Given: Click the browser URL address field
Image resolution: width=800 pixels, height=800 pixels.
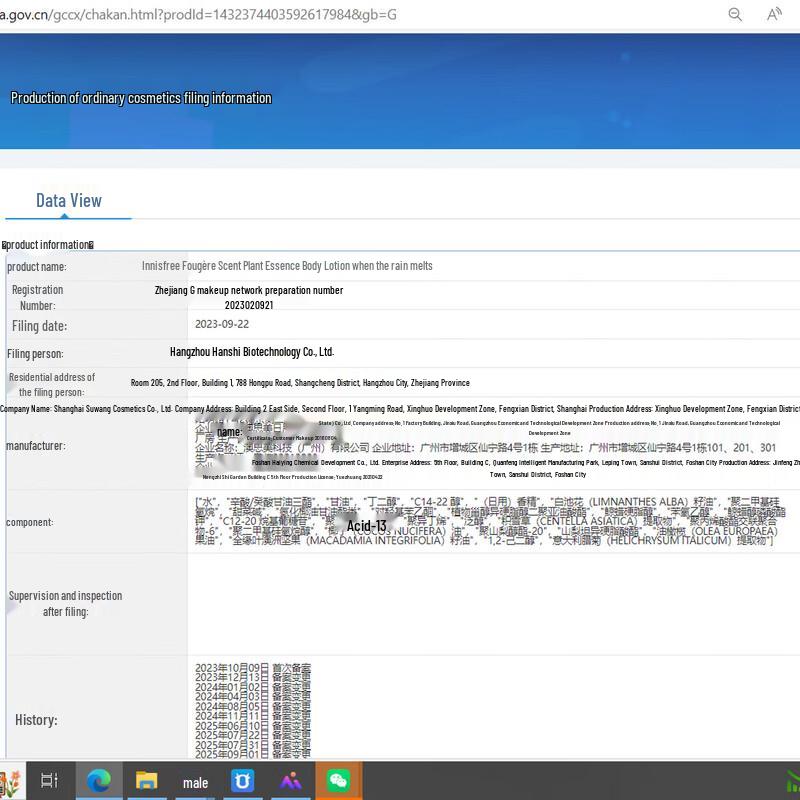Looking at the screenshot, I should (198, 14).
